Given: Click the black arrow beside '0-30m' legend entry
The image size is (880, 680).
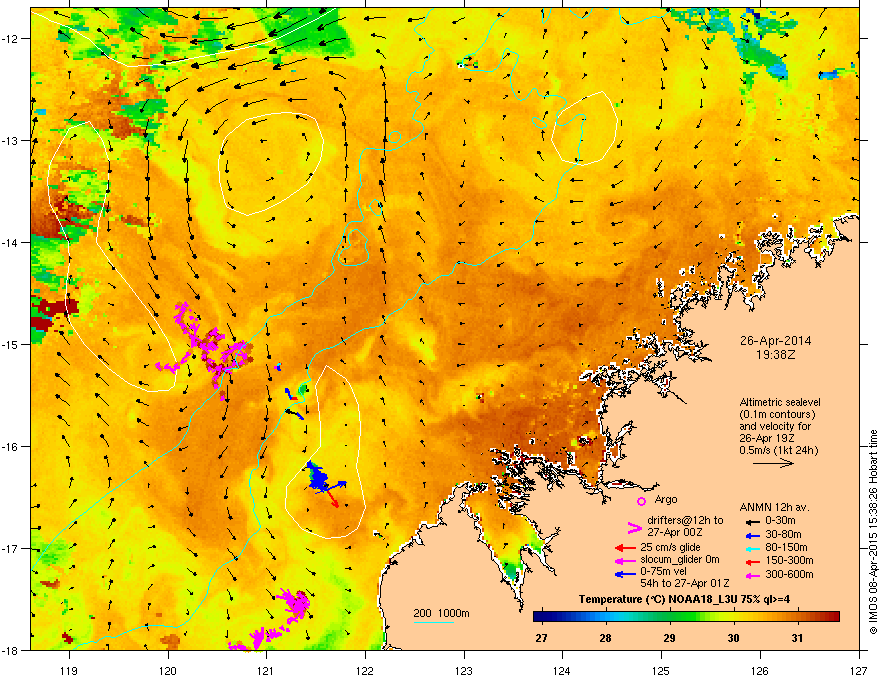Looking at the screenshot, I should [x=751, y=522].
